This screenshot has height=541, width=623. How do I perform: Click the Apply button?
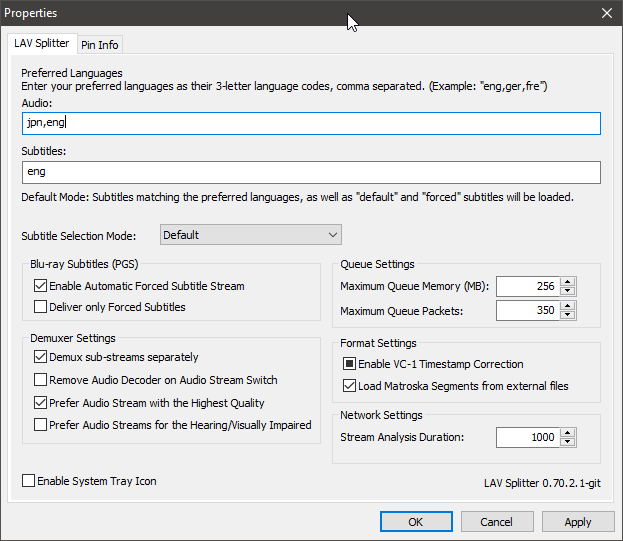point(578,522)
